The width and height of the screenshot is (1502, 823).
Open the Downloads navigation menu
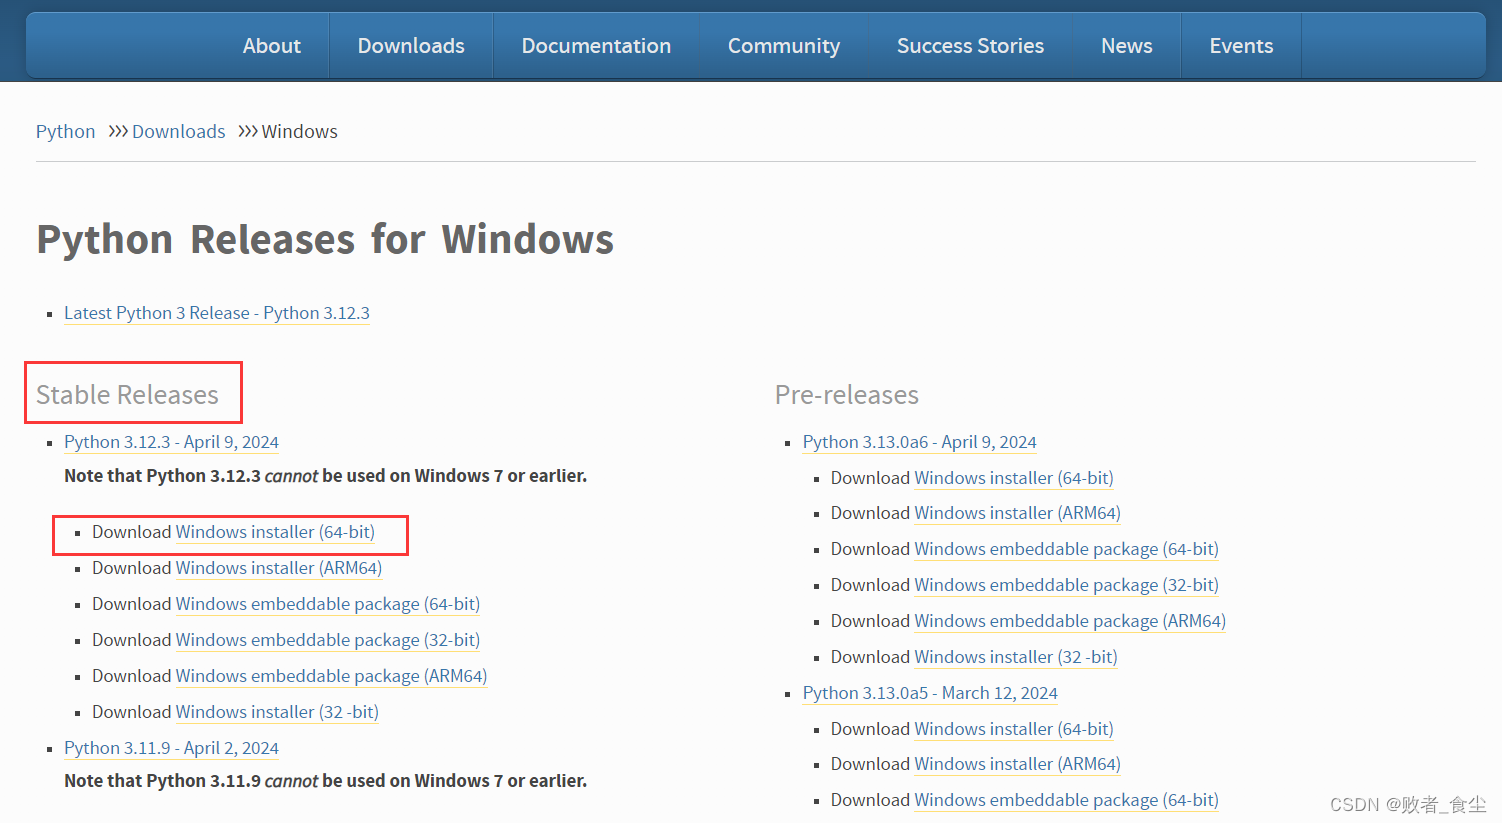(x=411, y=46)
